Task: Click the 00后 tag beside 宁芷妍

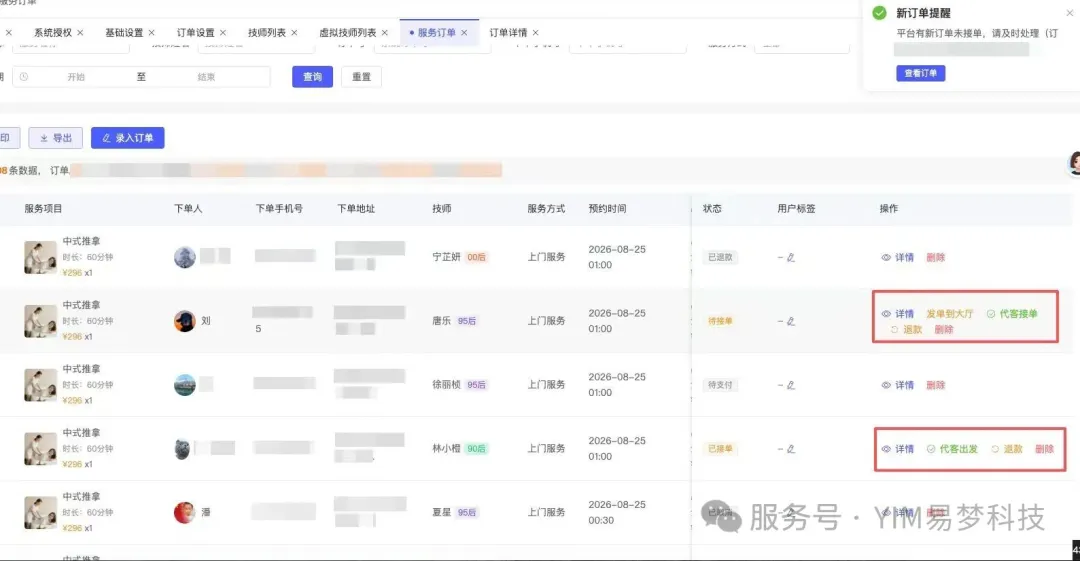Action: tap(477, 257)
